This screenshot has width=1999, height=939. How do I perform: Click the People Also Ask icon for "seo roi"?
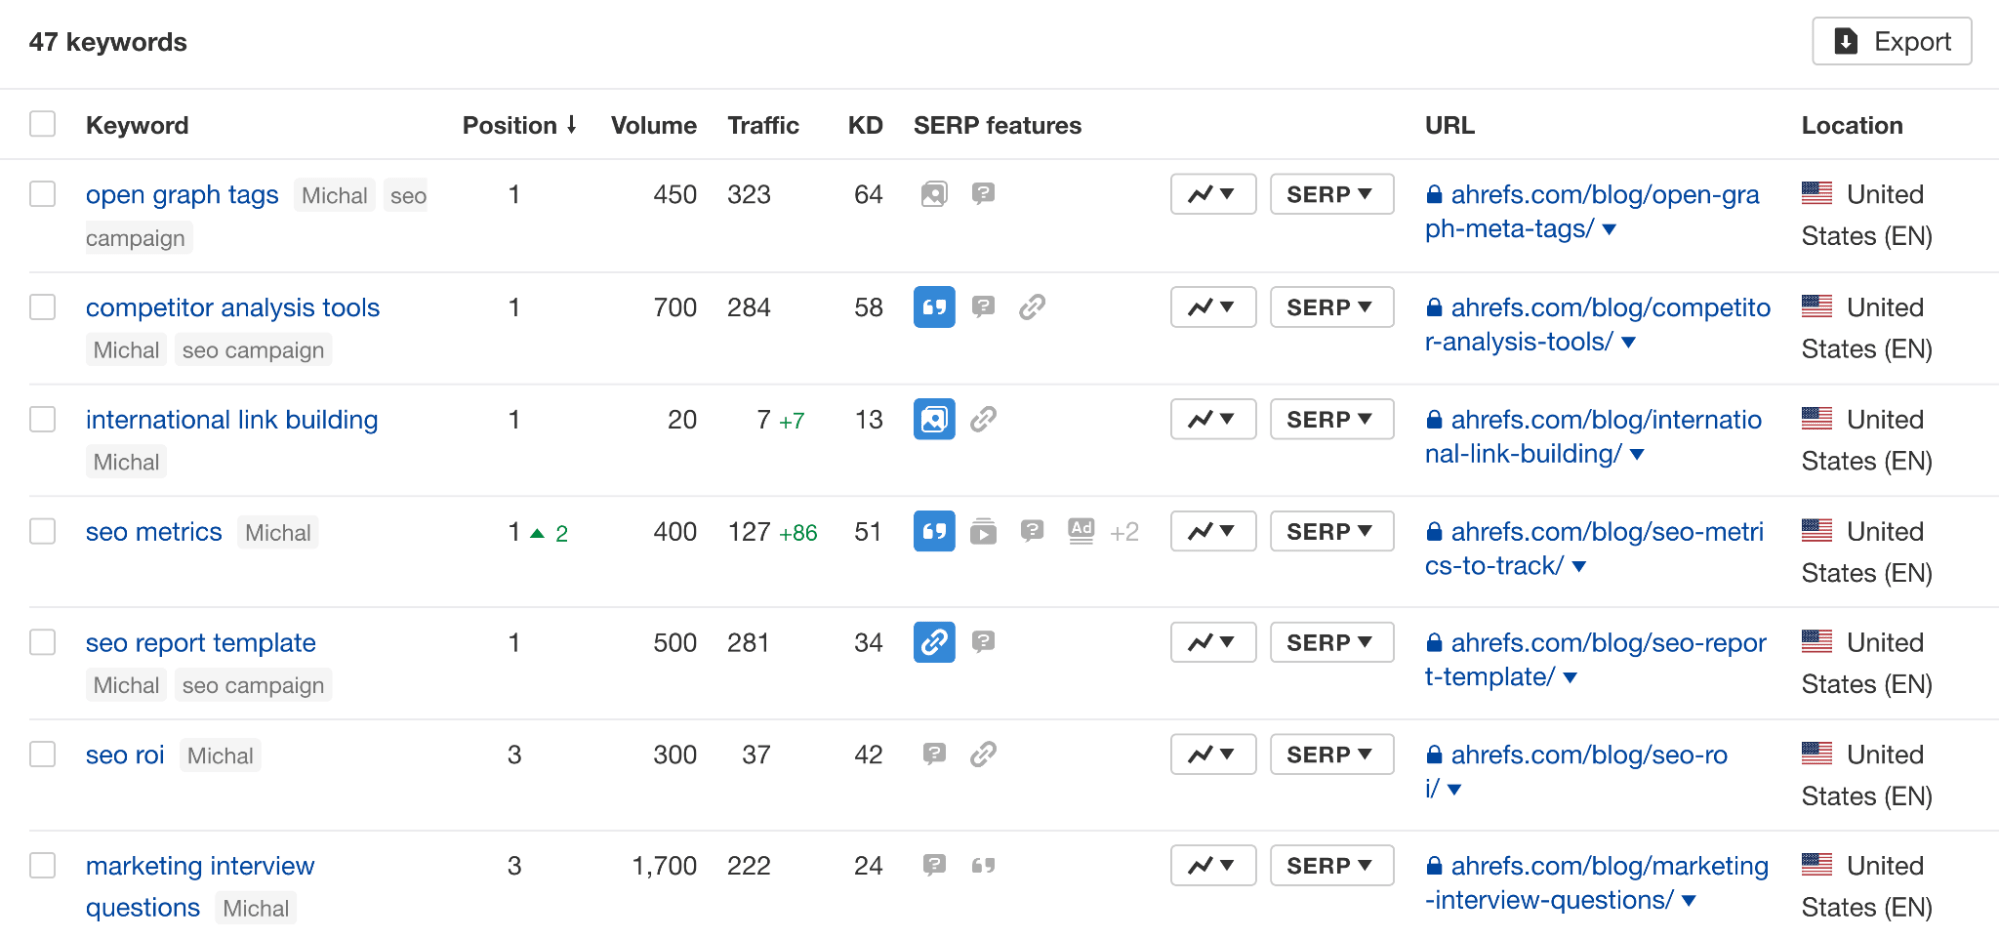tap(933, 754)
